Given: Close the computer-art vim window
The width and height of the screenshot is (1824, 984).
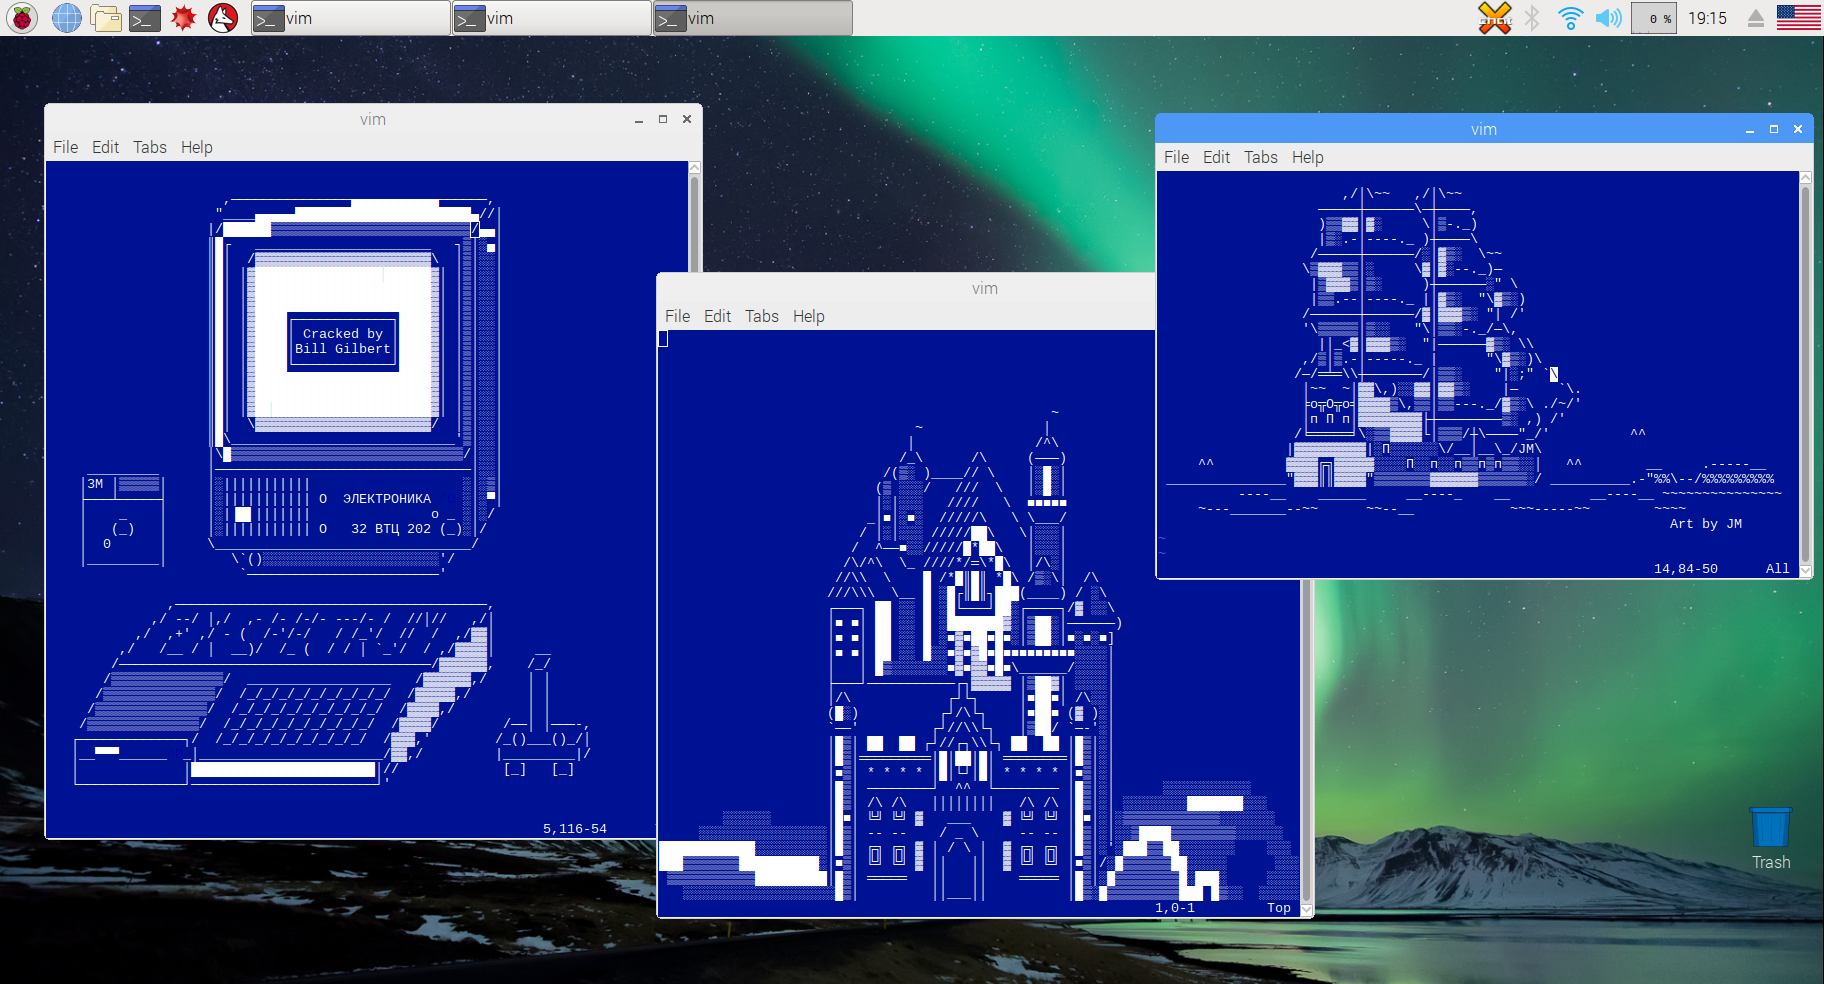Looking at the screenshot, I should [x=687, y=119].
